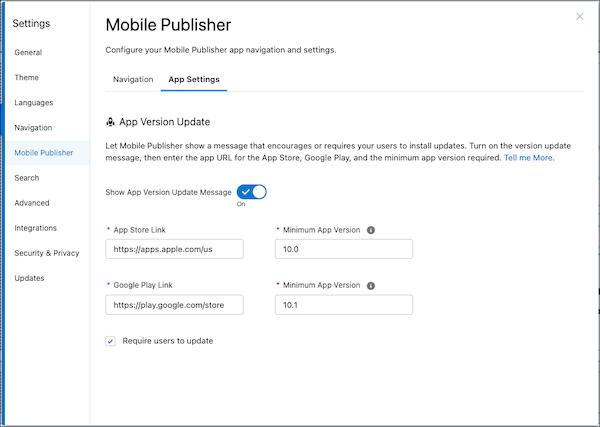The image size is (600, 427).
Task: Go to Languages in the sidebar
Action: tap(34, 103)
